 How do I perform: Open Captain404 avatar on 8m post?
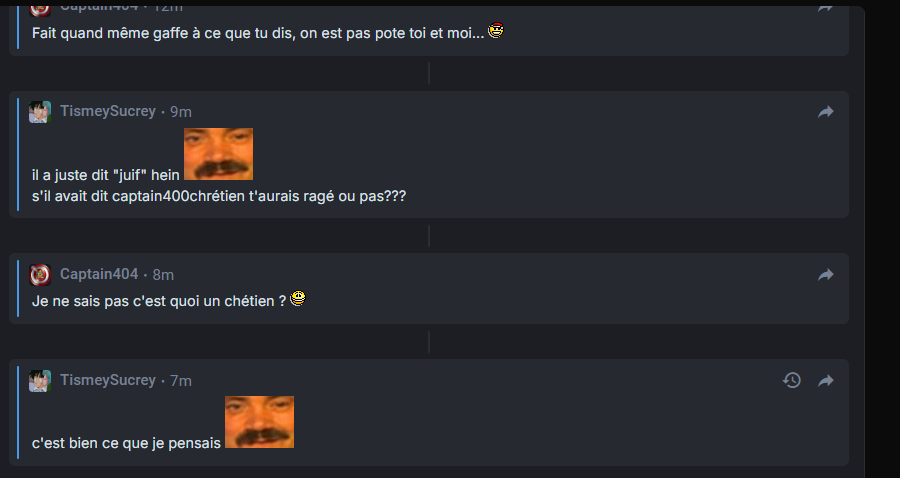[x=40, y=275]
